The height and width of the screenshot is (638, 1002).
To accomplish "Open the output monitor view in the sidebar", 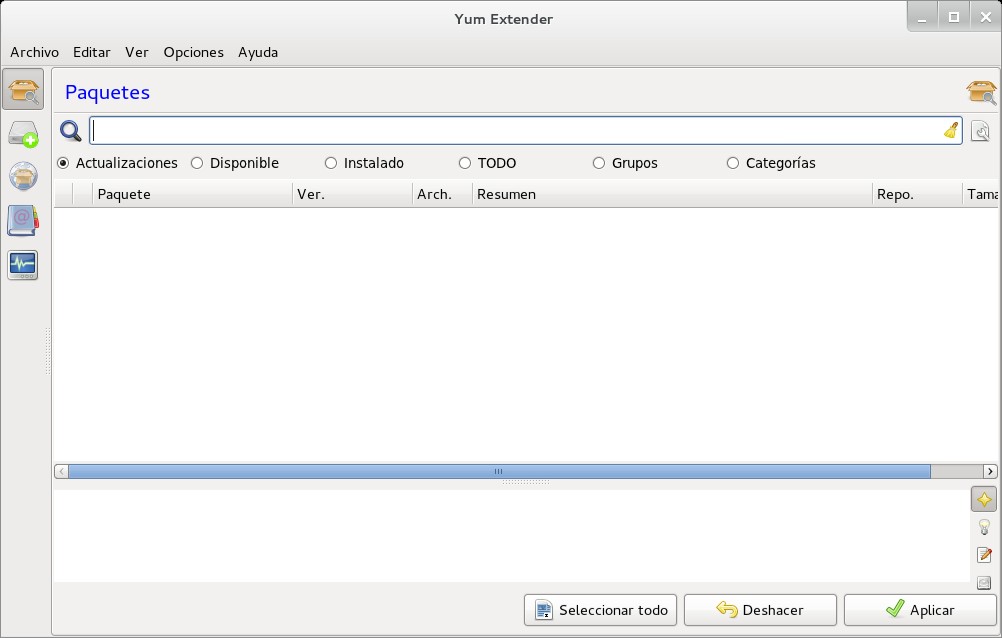I will [x=23, y=265].
